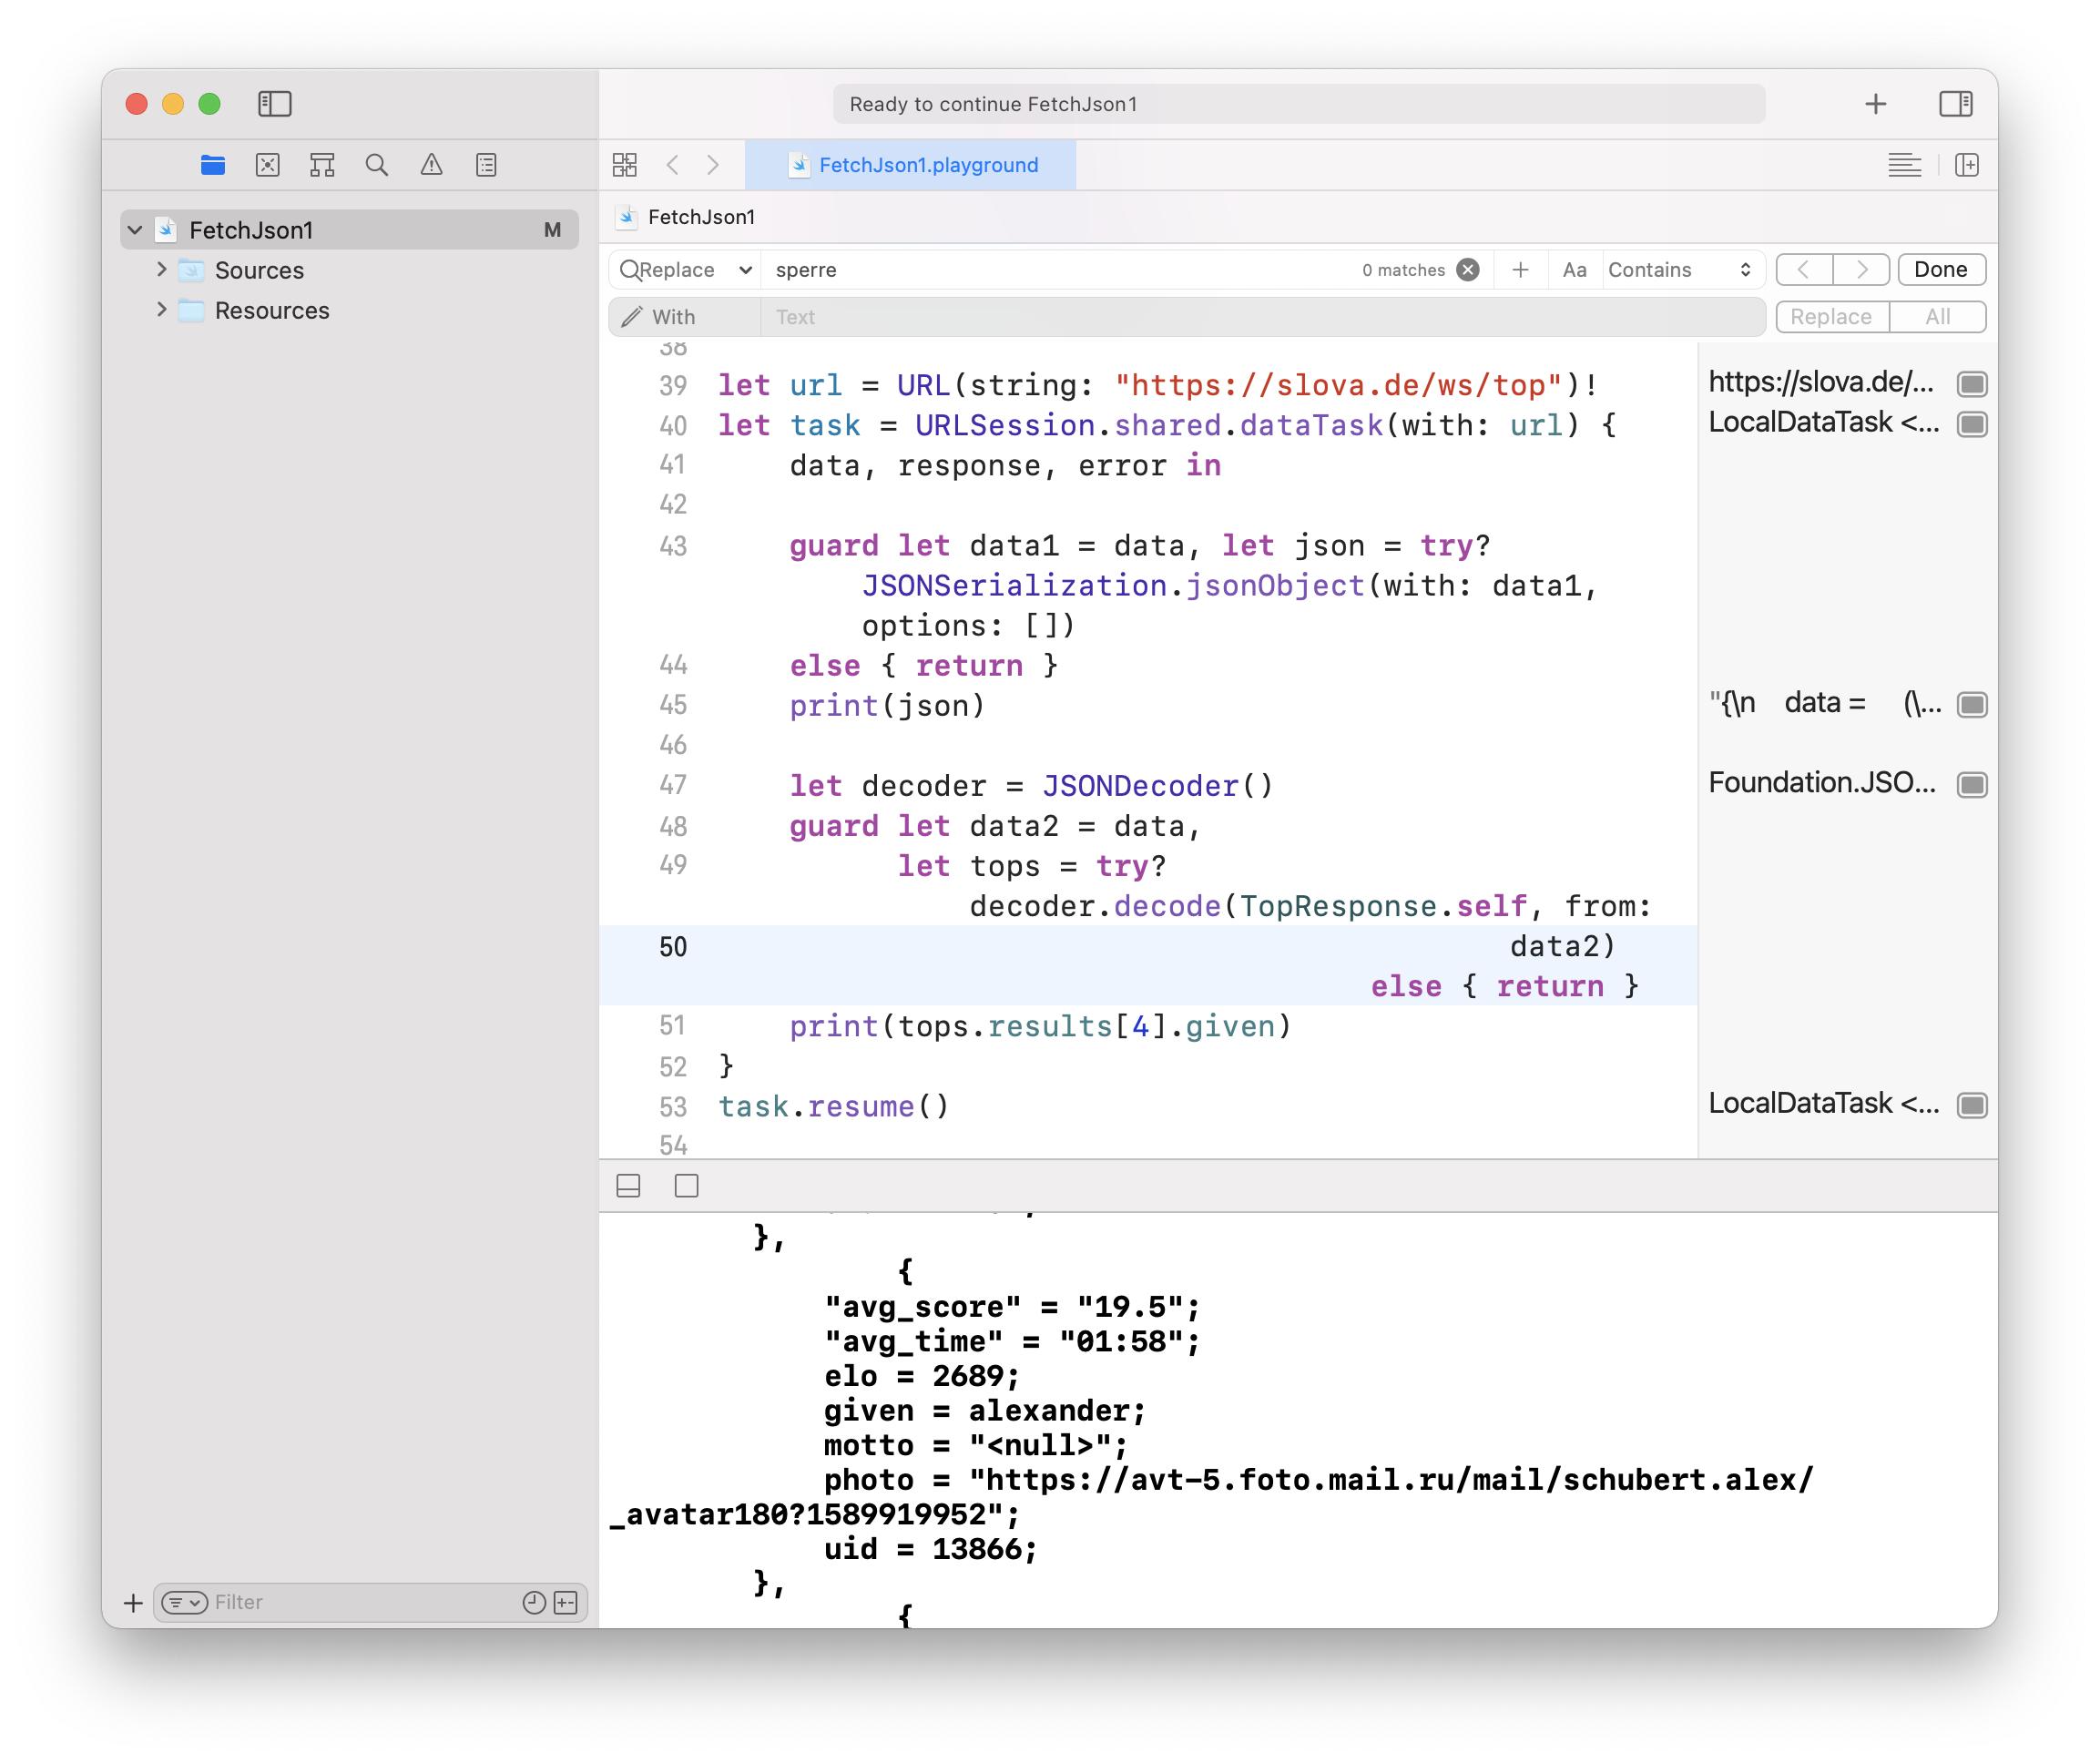This screenshot has height=1763, width=2100.
Task: Expand the Resources folder
Action: click(162, 310)
